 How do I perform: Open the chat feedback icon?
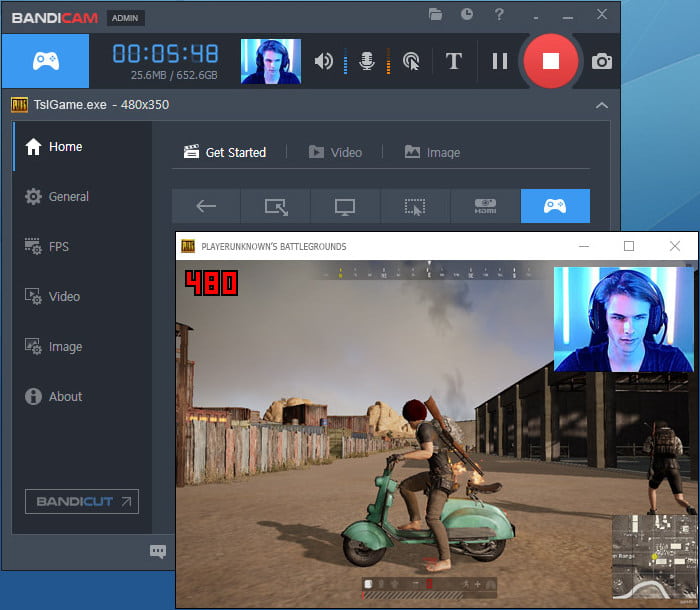pos(158,552)
